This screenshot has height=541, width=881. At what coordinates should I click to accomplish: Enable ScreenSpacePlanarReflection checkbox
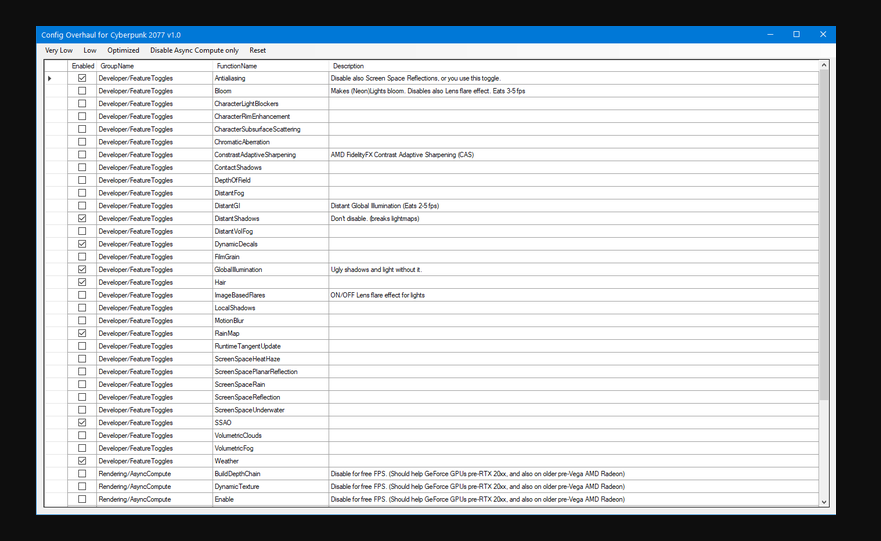[82, 371]
